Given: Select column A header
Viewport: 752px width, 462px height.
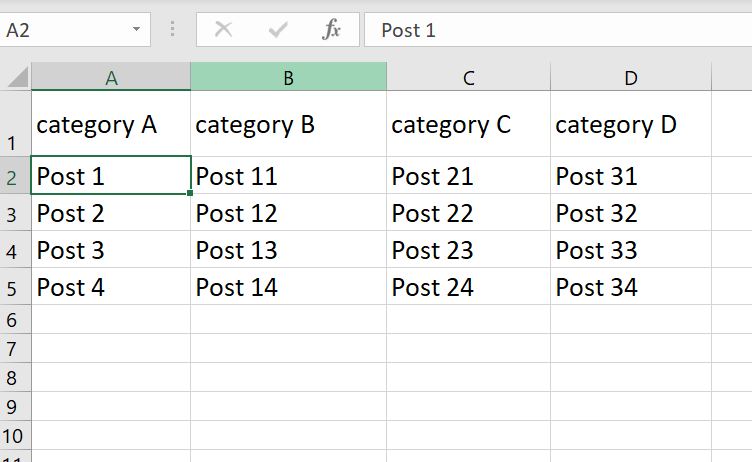Looking at the screenshot, I should point(111,77).
